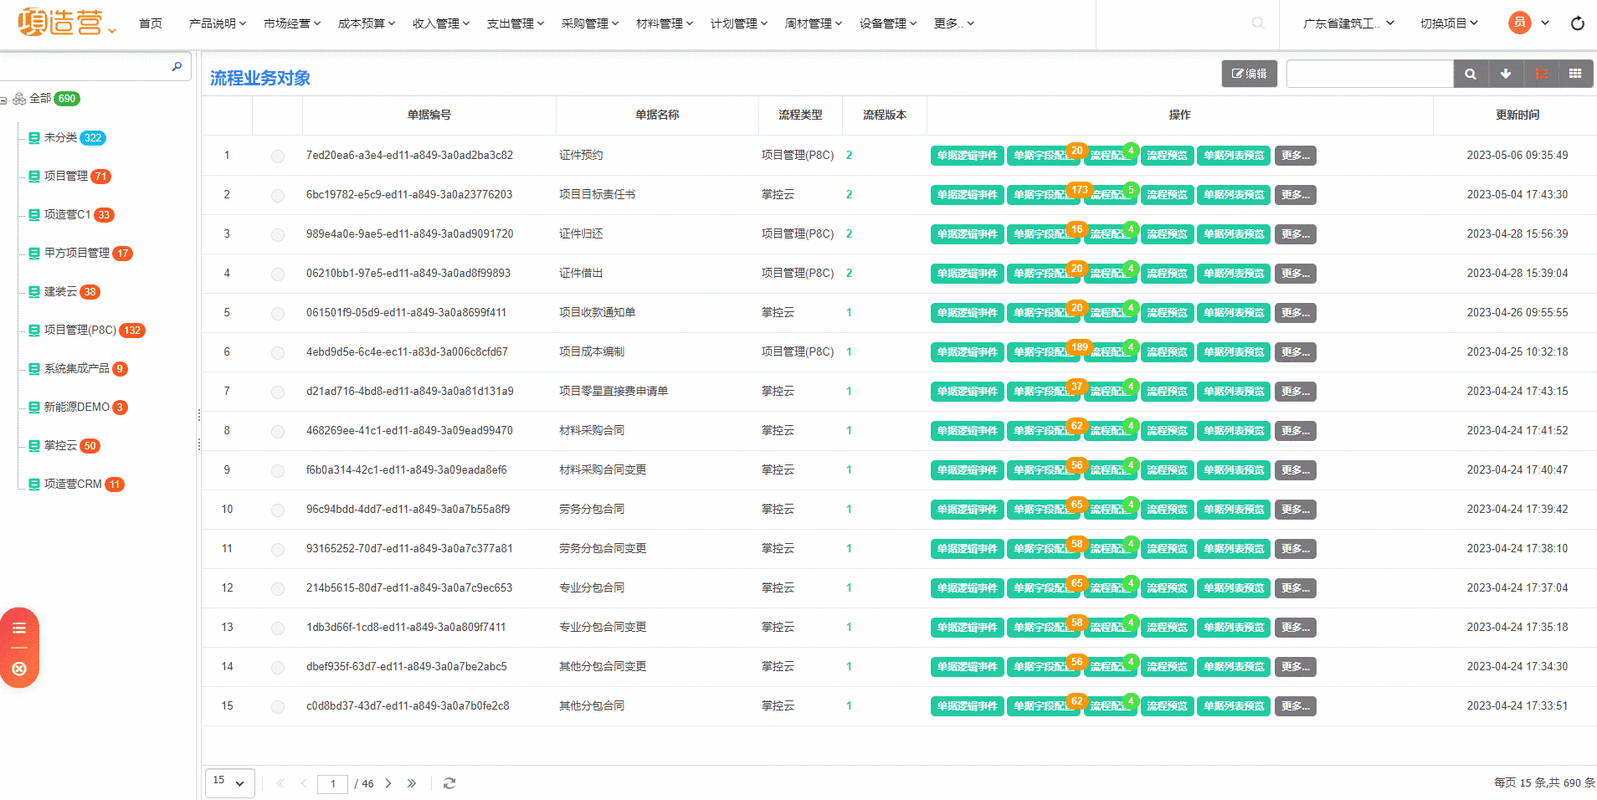The width and height of the screenshot is (1597, 800).
Task: Open the 产品说明 dropdown menu
Action: coord(217,23)
